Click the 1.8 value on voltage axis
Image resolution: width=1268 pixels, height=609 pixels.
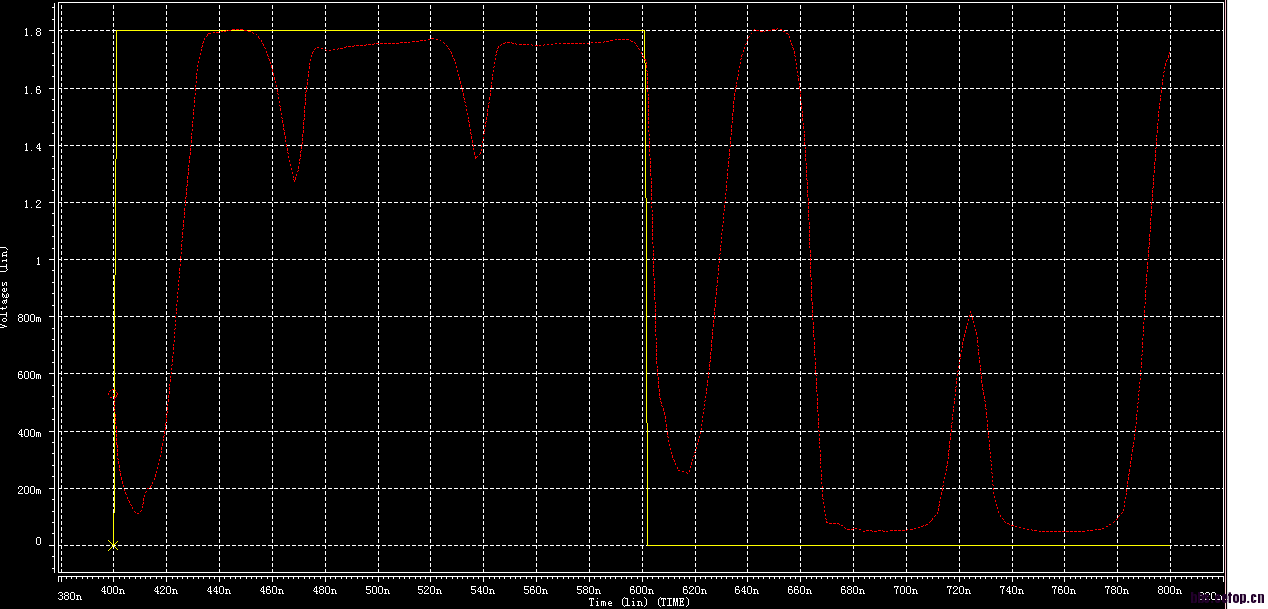[32, 32]
